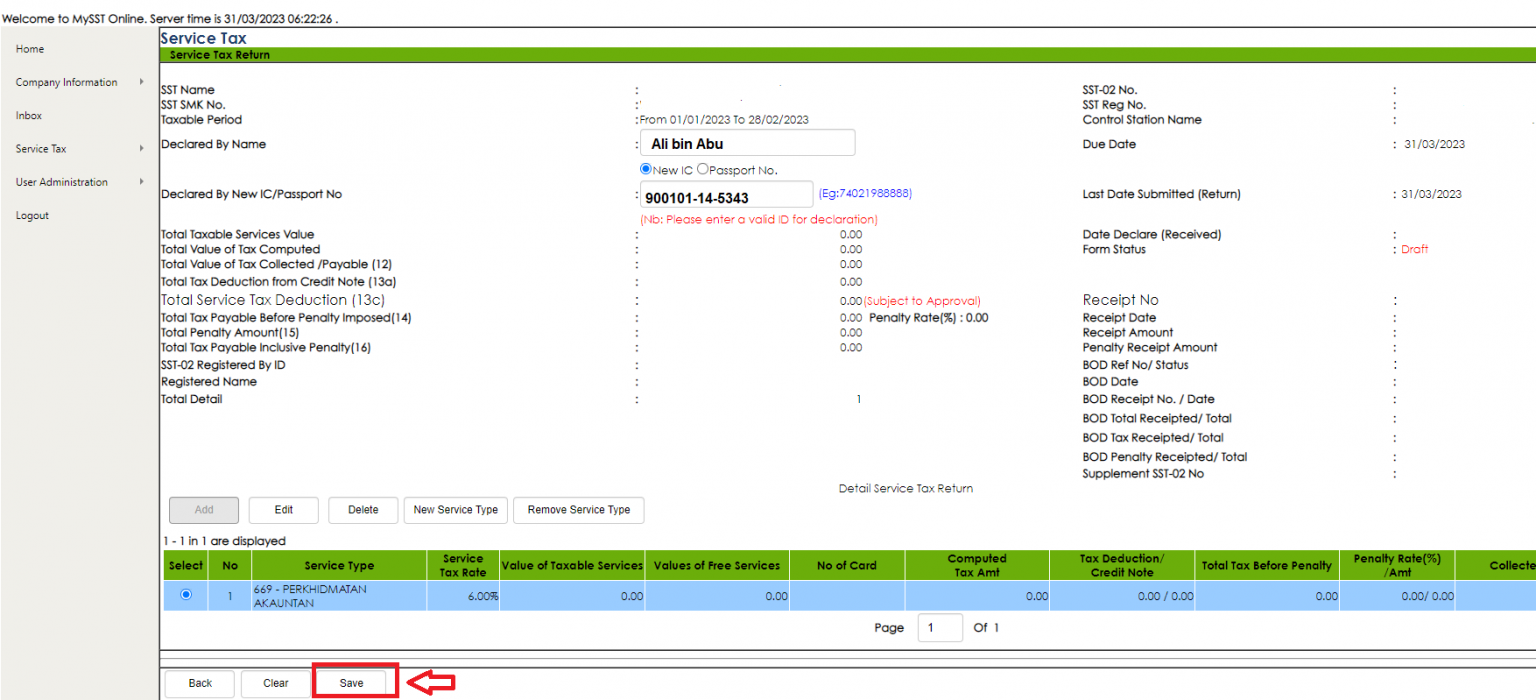Click the Service Type column header
The image size is (1536, 700).
click(339, 566)
